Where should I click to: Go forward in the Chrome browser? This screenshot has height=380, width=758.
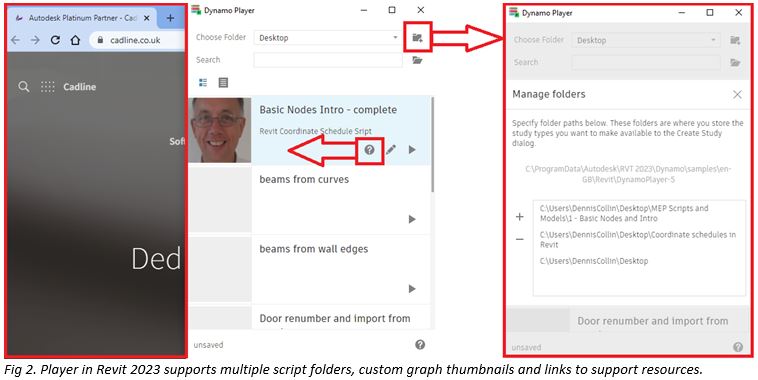tap(35, 40)
